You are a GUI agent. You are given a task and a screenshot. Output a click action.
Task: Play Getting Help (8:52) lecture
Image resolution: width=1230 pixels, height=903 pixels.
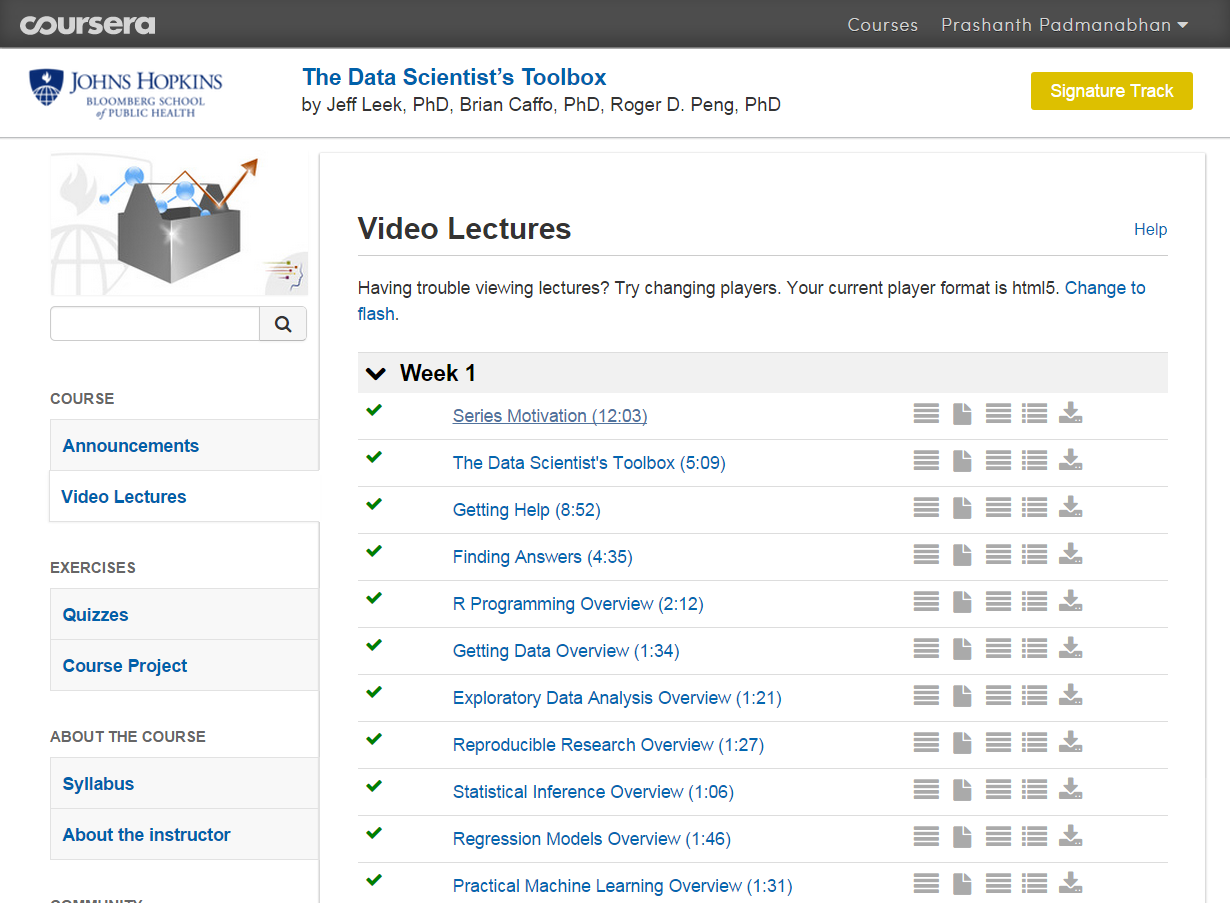[x=526, y=510]
